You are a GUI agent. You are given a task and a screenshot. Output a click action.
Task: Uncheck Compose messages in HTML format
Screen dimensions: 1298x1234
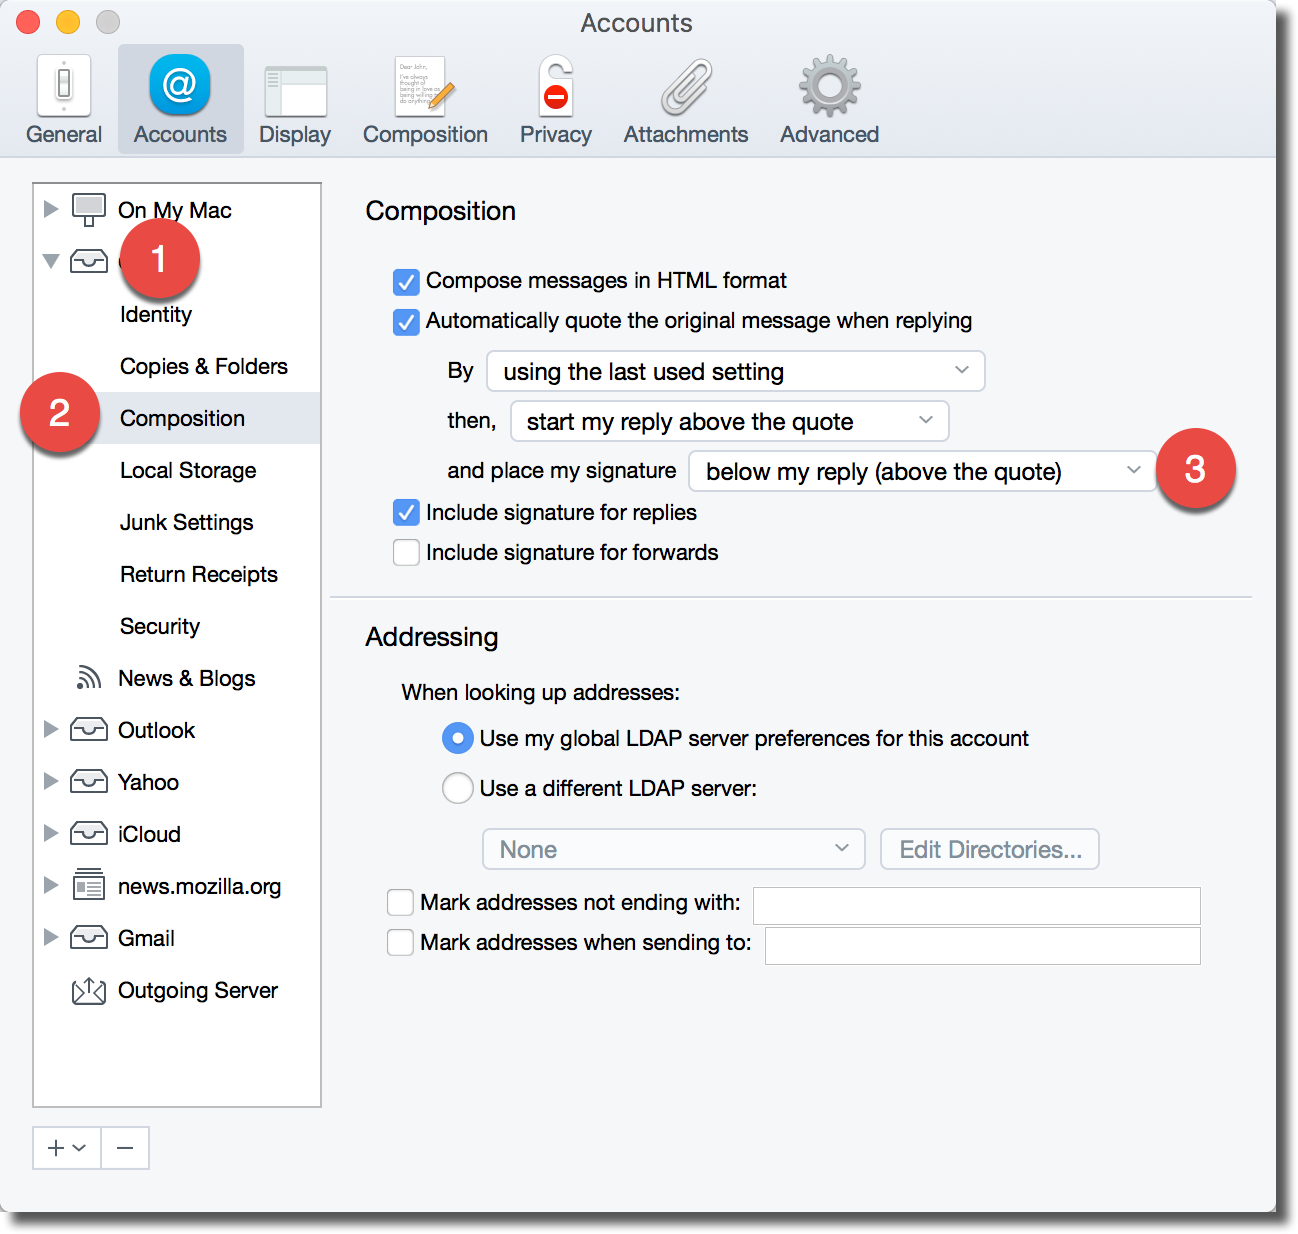pyautogui.click(x=406, y=281)
